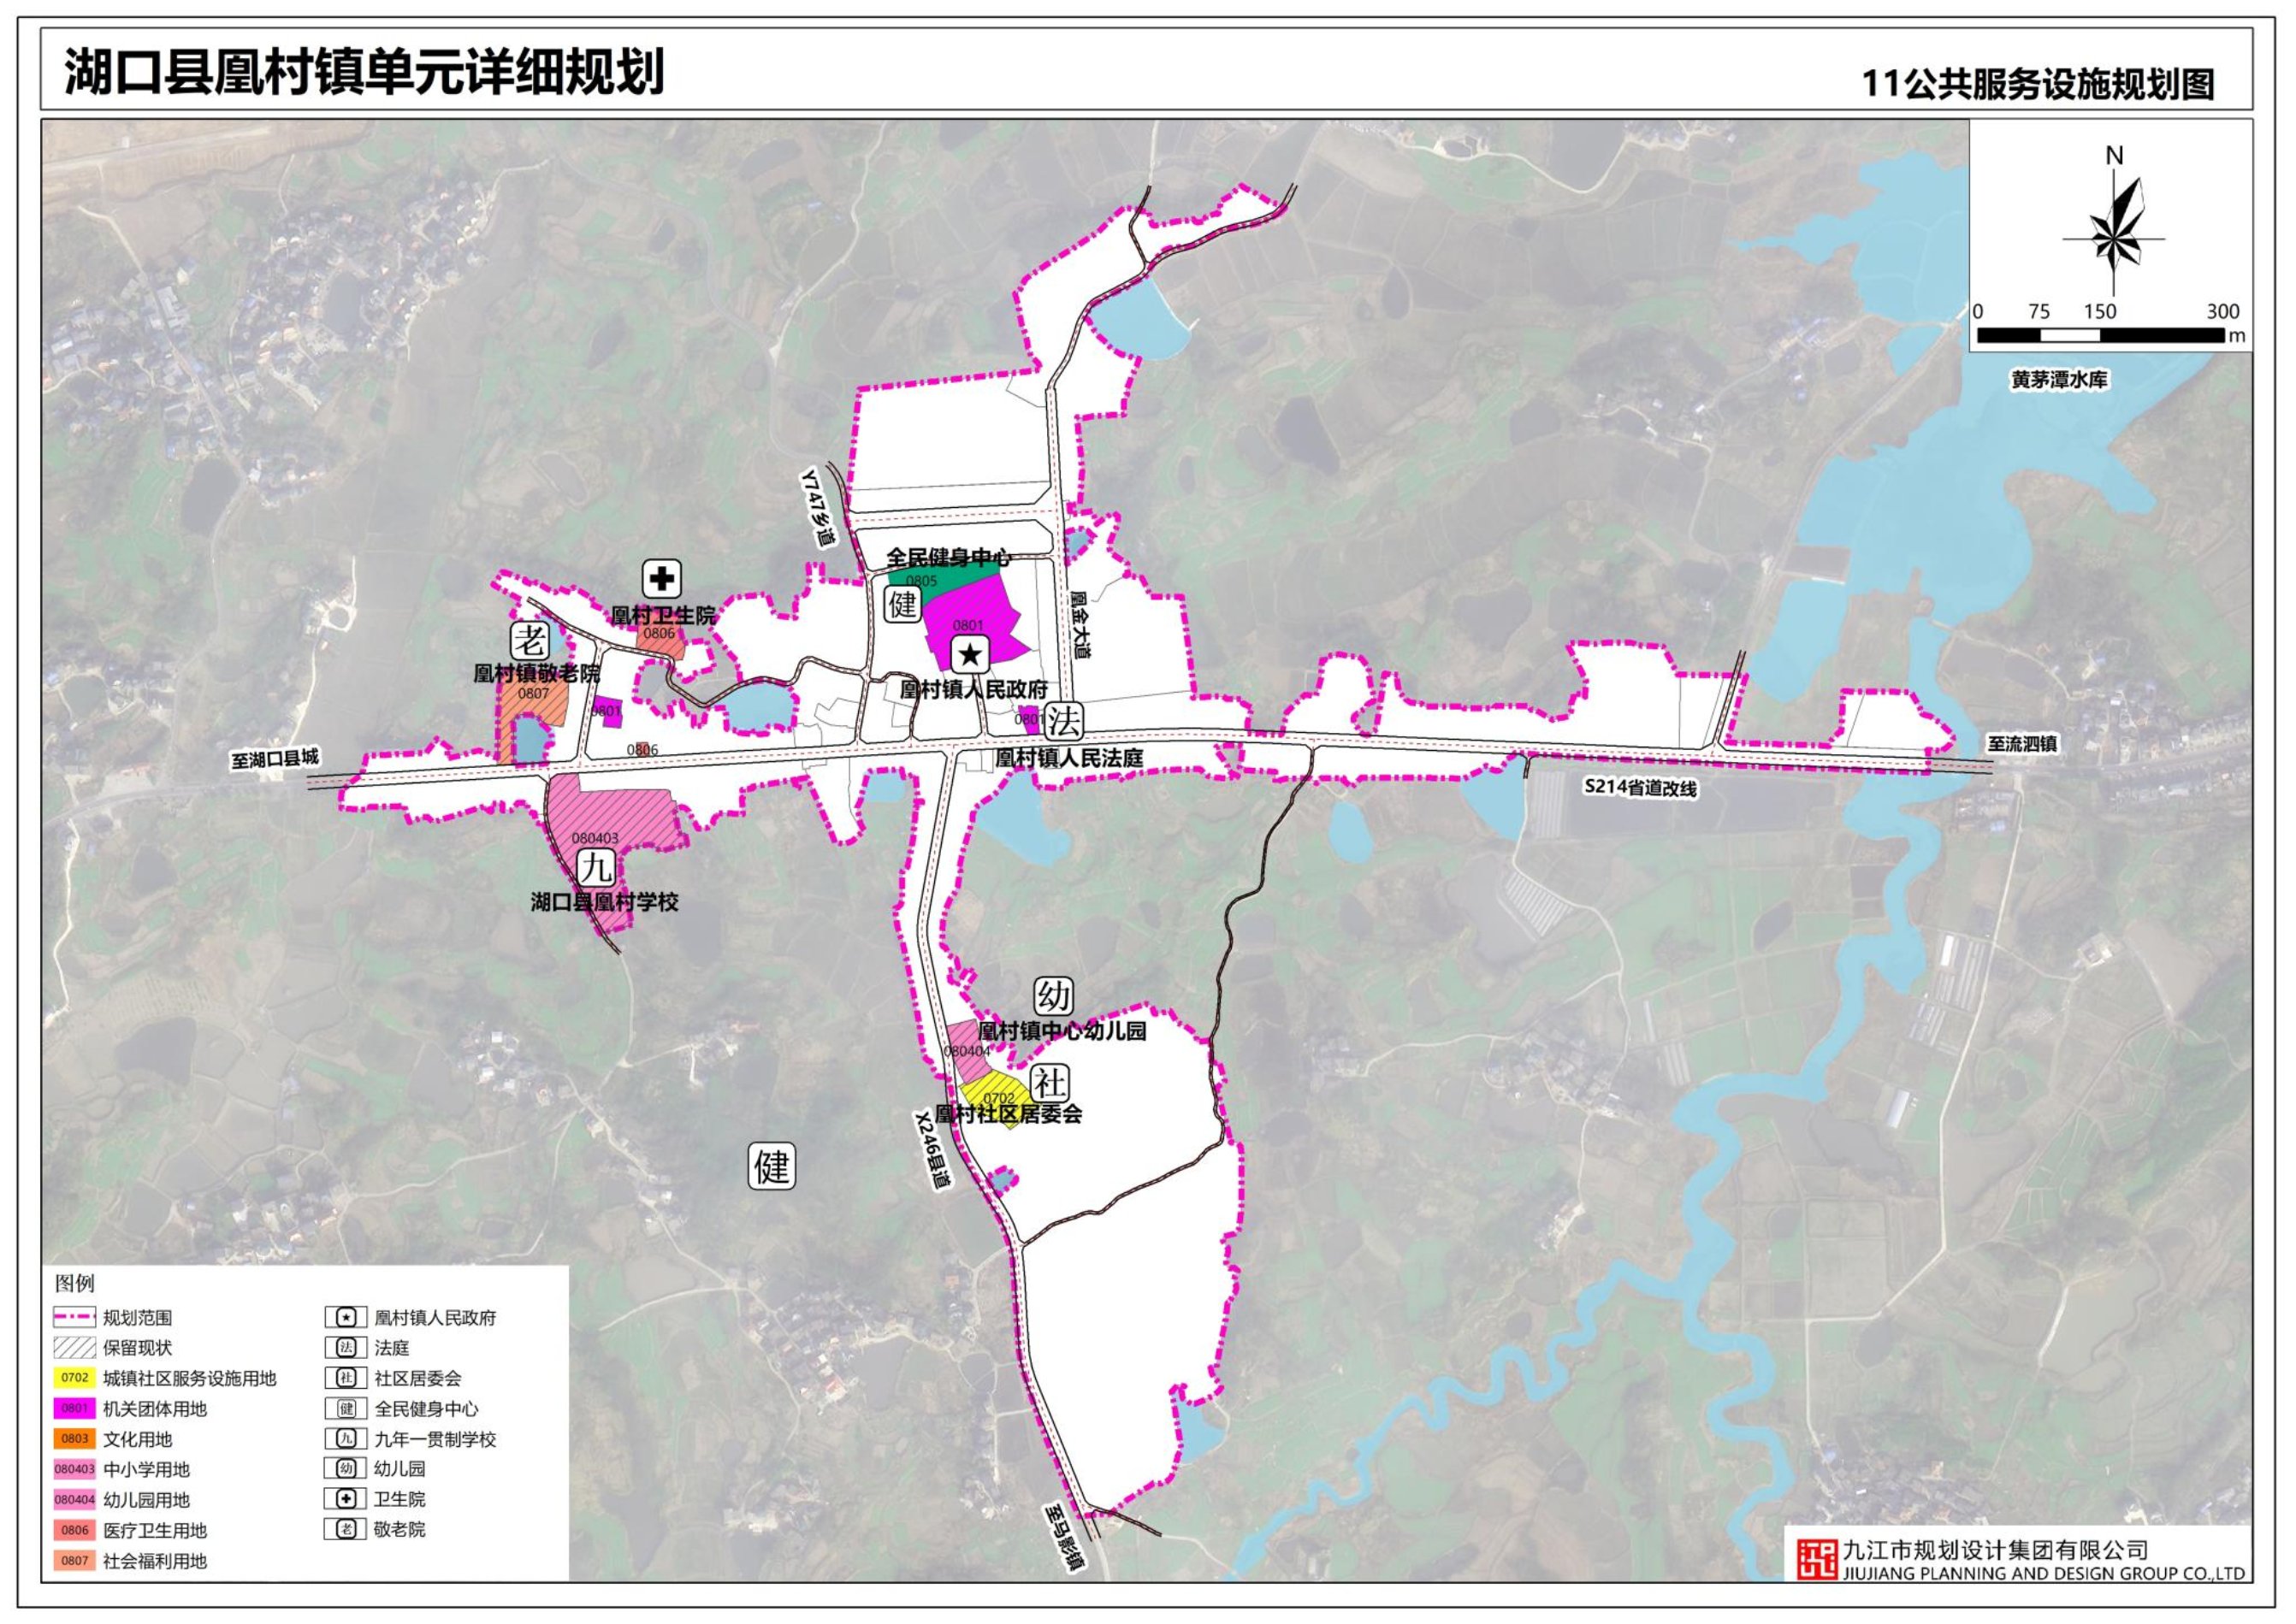Image resolution: width=2296 pixels, height=1624 pixels.
Task: Click the 九 school icon above 湖口县凰村学校
Action: pos(596,866)
